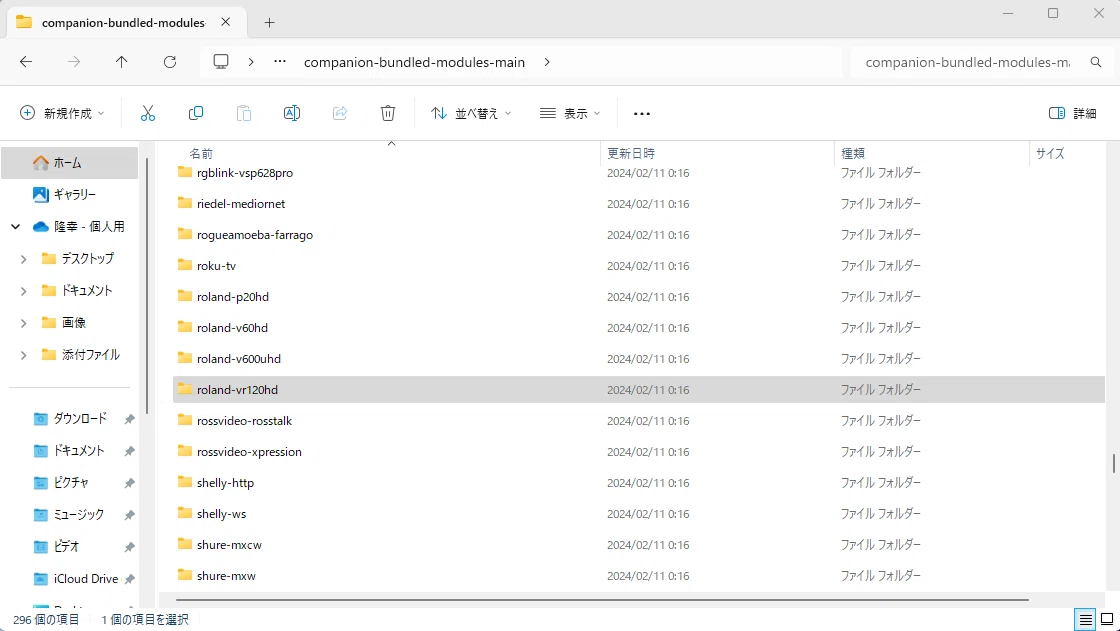The image size is (1120, 631).
Task: Click the Rename icon in toolbar
Action: coord(291,113)
